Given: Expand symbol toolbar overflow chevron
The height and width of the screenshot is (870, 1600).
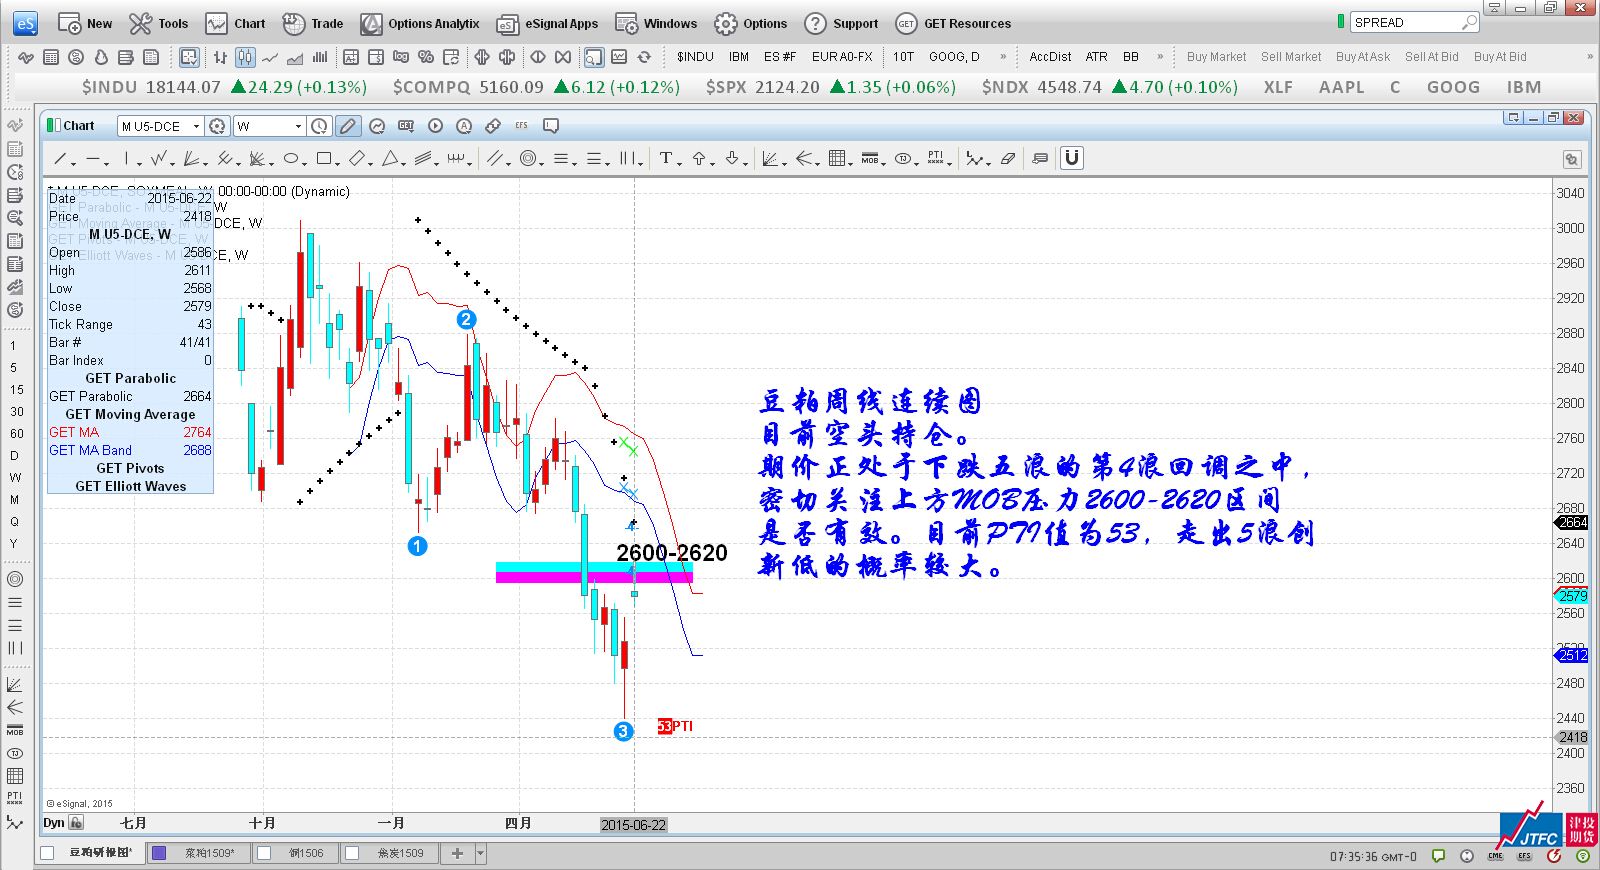Looking at the screenshot, I should [x=1003, y=57].
